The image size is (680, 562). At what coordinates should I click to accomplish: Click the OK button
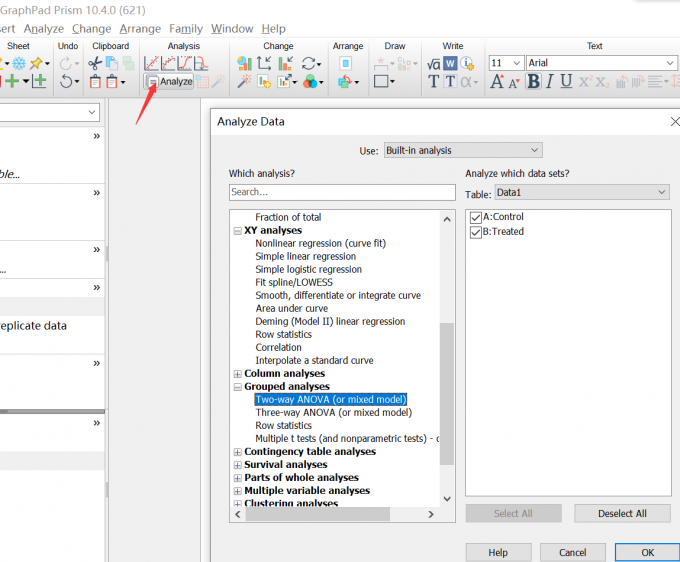point(647,552)
